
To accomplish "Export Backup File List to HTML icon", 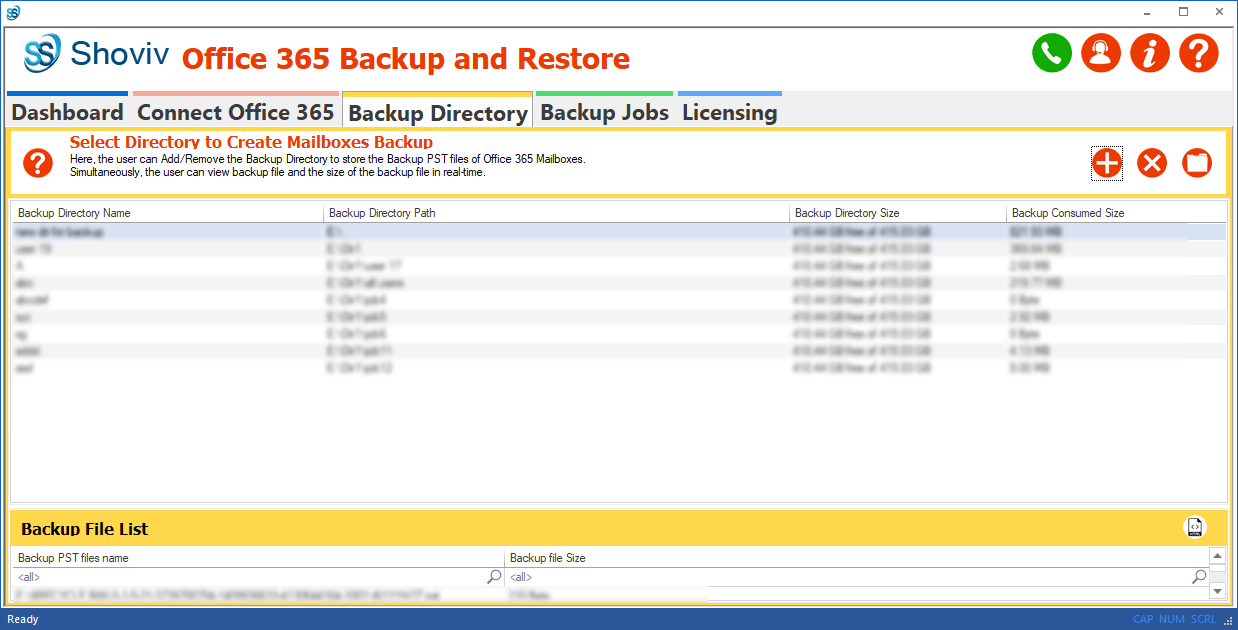I will click(x=1195, y=527).
